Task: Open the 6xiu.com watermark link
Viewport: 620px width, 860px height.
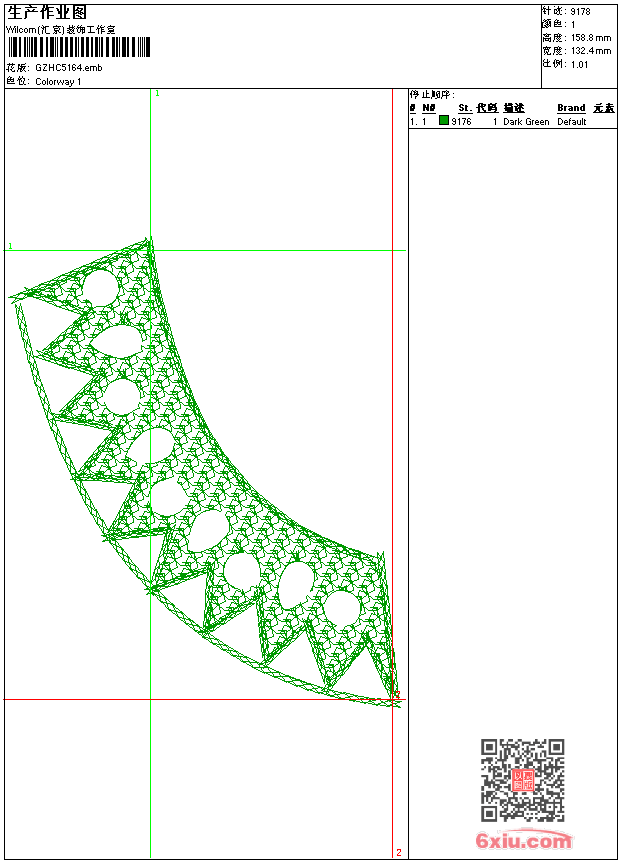Action: pyautogui.click(x=523, y=842)
